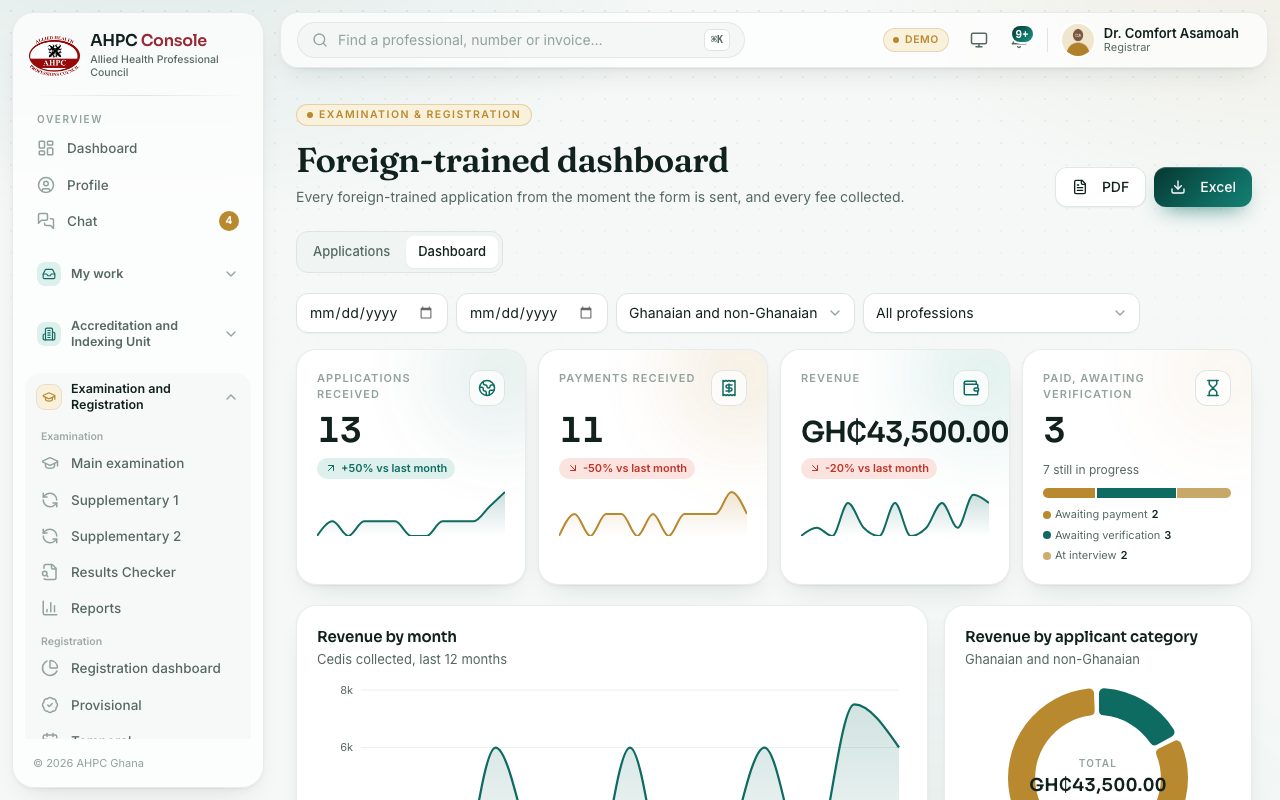The width and height of the screenshot is (1280, 800).
Task: Click the grid icon beside Dashboard in the sidebar
Action: [46, 148]
